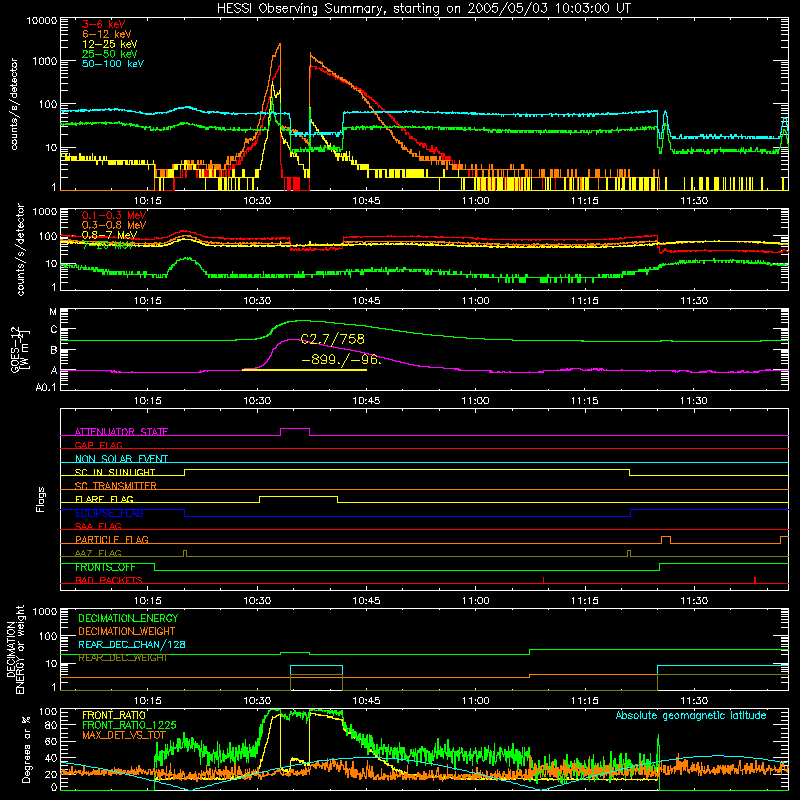Click the 10000 tick label on top panel

(x=42, y=20)
